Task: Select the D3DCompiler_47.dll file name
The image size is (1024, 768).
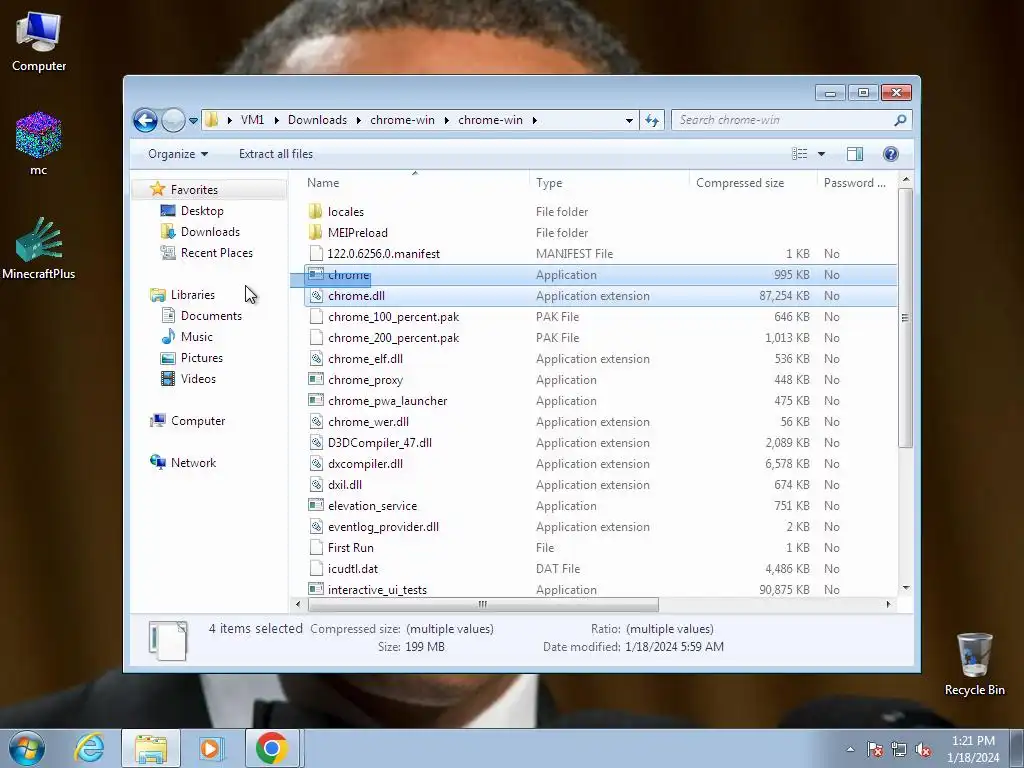Action: 379,443
